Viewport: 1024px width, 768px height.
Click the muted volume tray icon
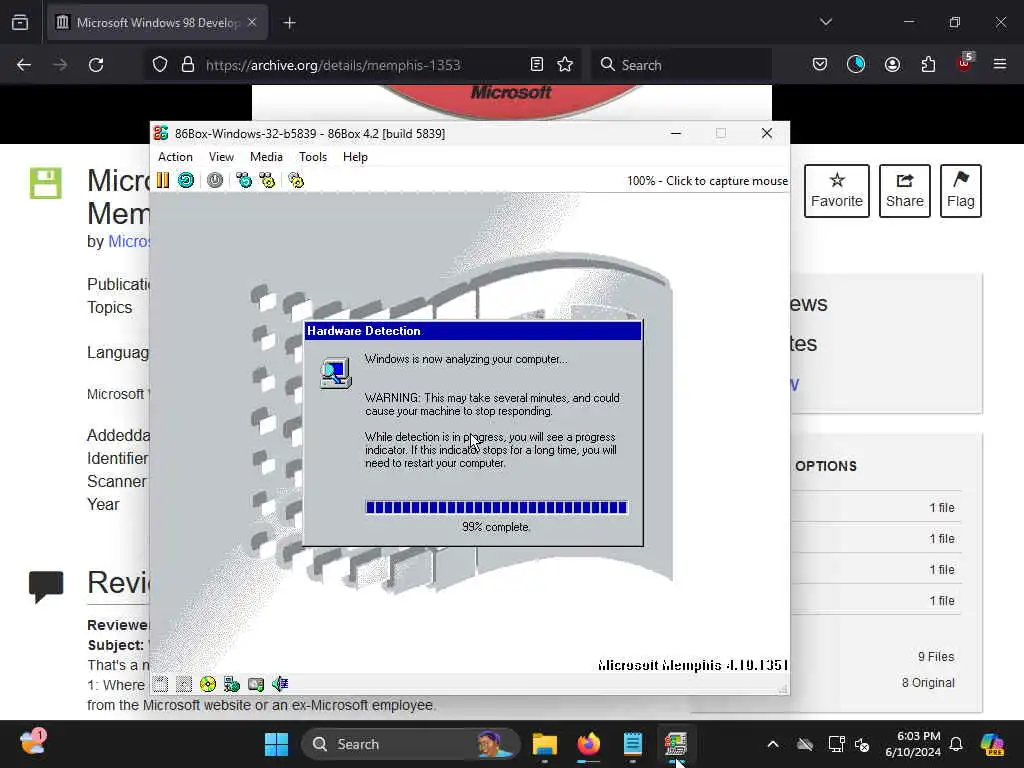(862, 744)
